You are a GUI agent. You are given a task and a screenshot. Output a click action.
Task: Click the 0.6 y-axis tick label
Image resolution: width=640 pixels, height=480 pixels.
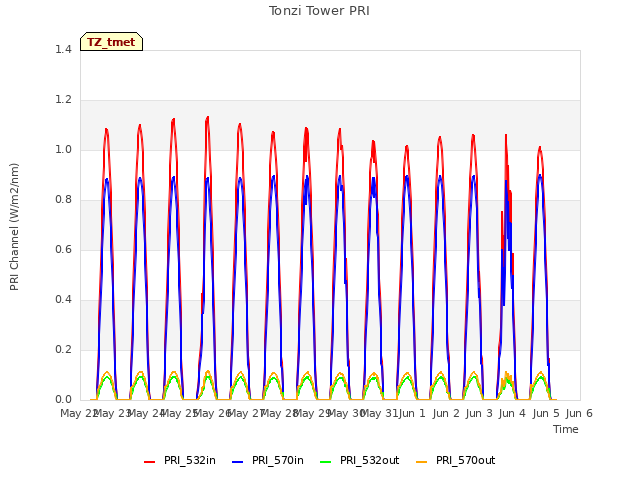[63, 249]
